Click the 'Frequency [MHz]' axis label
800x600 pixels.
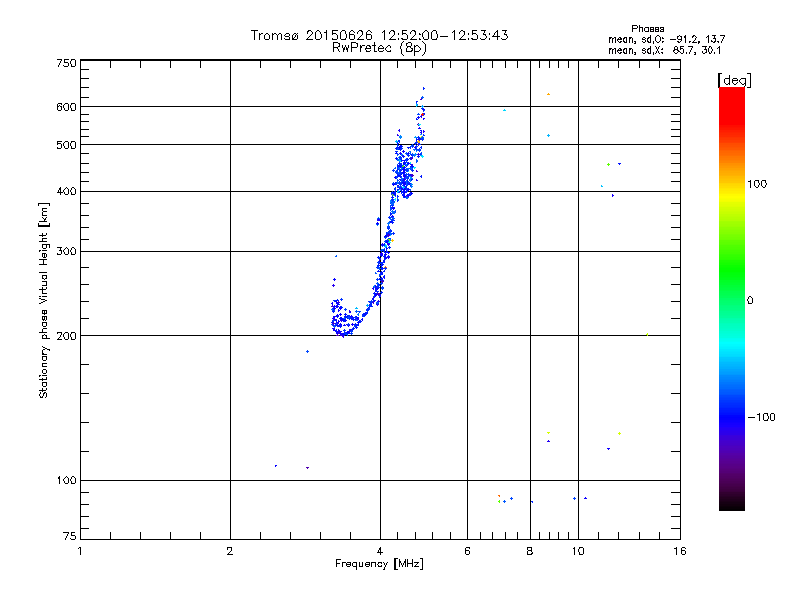(x=379, y=564)
